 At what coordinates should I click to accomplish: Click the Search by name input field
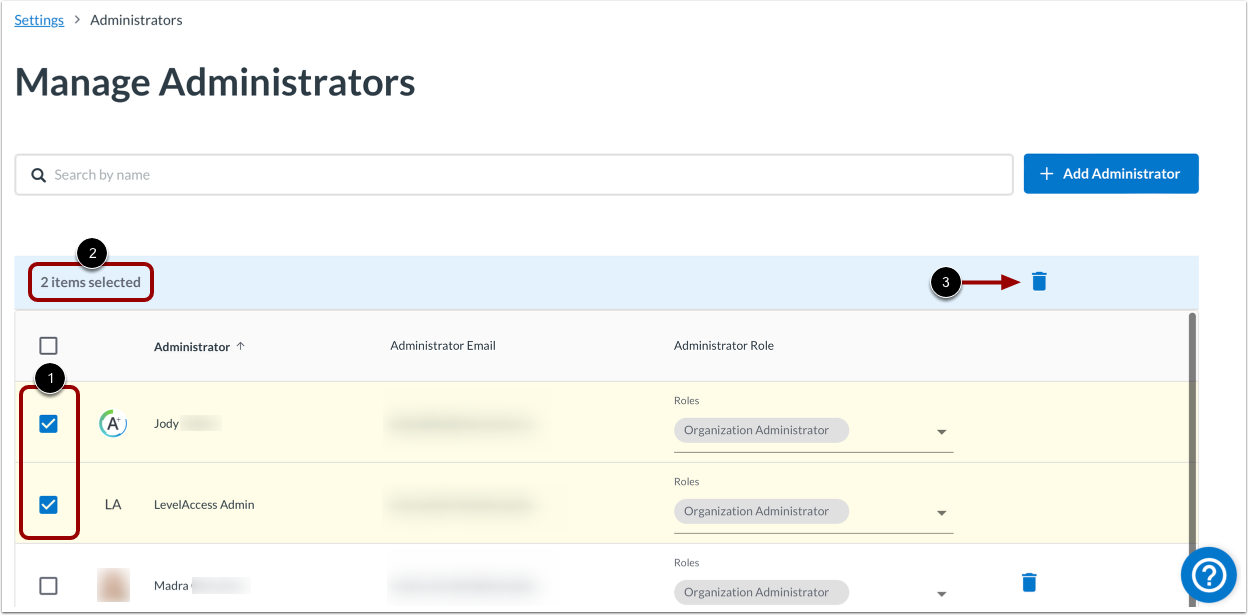pos(300,174)
